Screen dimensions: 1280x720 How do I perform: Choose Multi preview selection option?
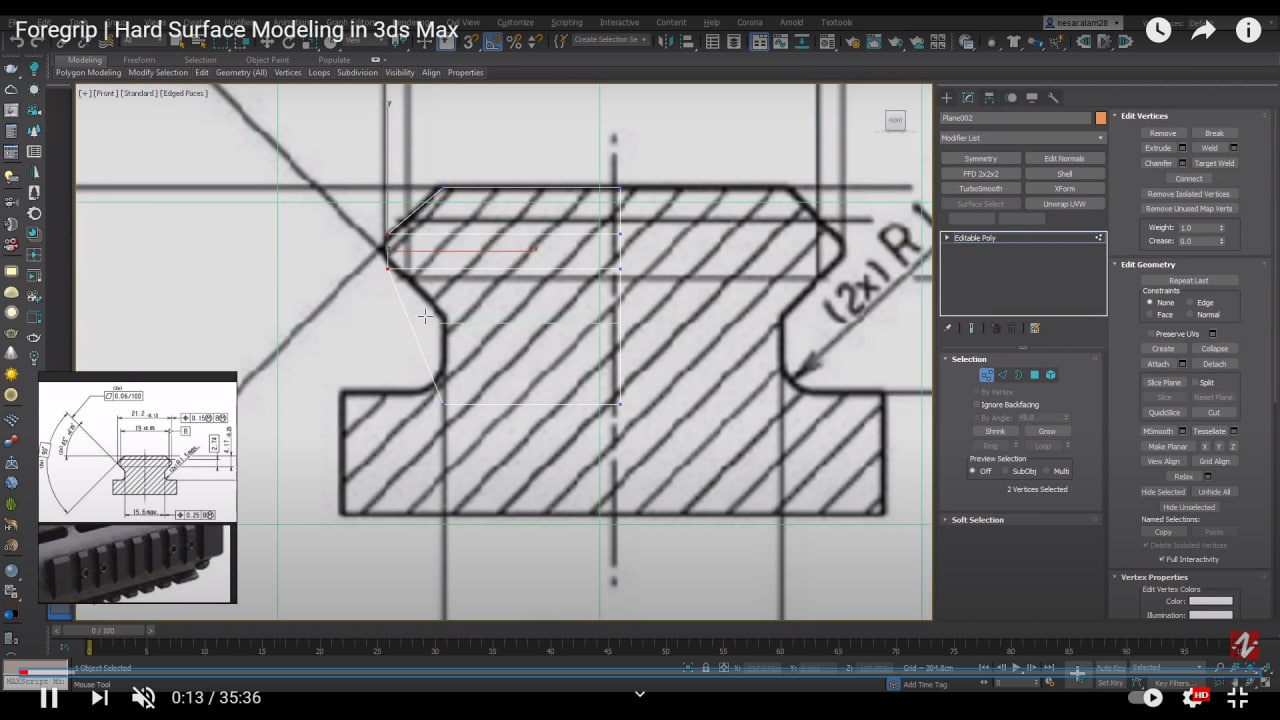click(x=1046, y=471)
